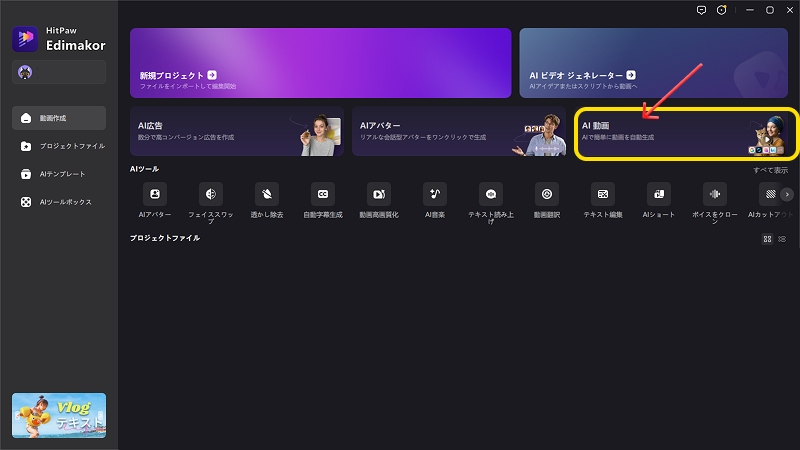This screenshot has width=800, height=450.
Task: Open the AI動画 card
Action: coord(685,133)
